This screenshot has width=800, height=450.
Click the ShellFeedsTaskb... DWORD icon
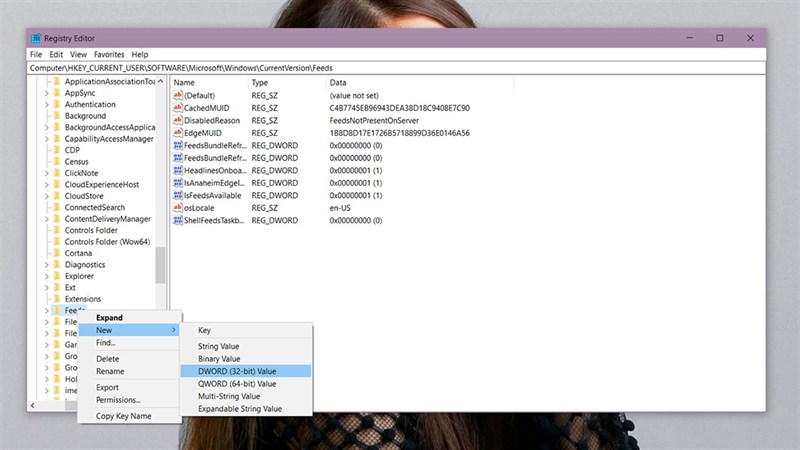pos(178,220)
